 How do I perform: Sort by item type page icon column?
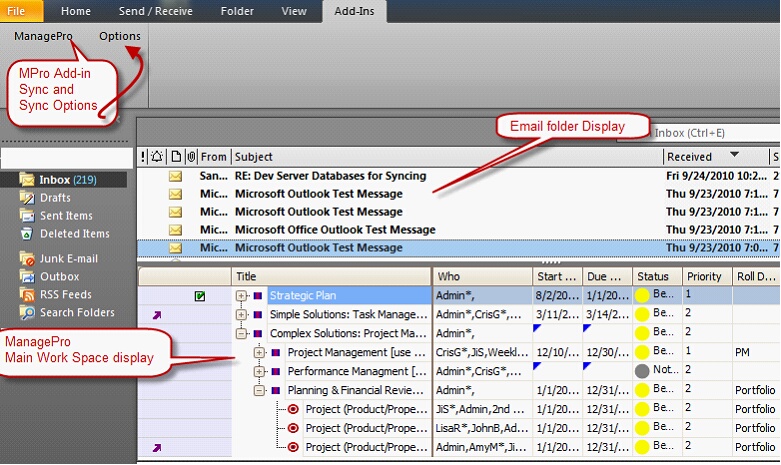tap(176, 157)
